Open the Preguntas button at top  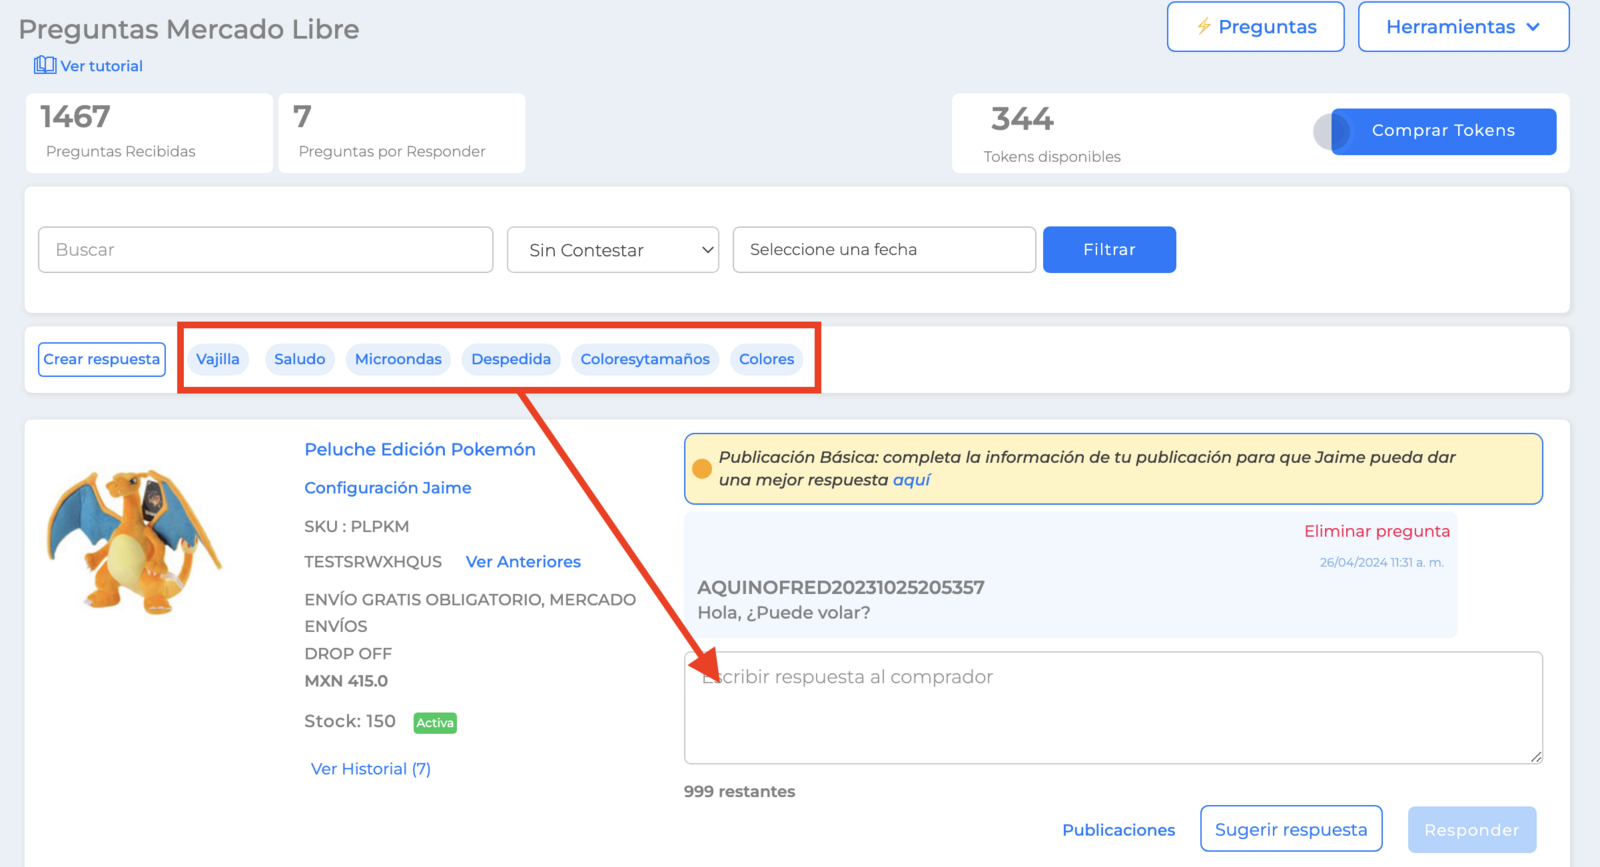(x=1256, y=27)
